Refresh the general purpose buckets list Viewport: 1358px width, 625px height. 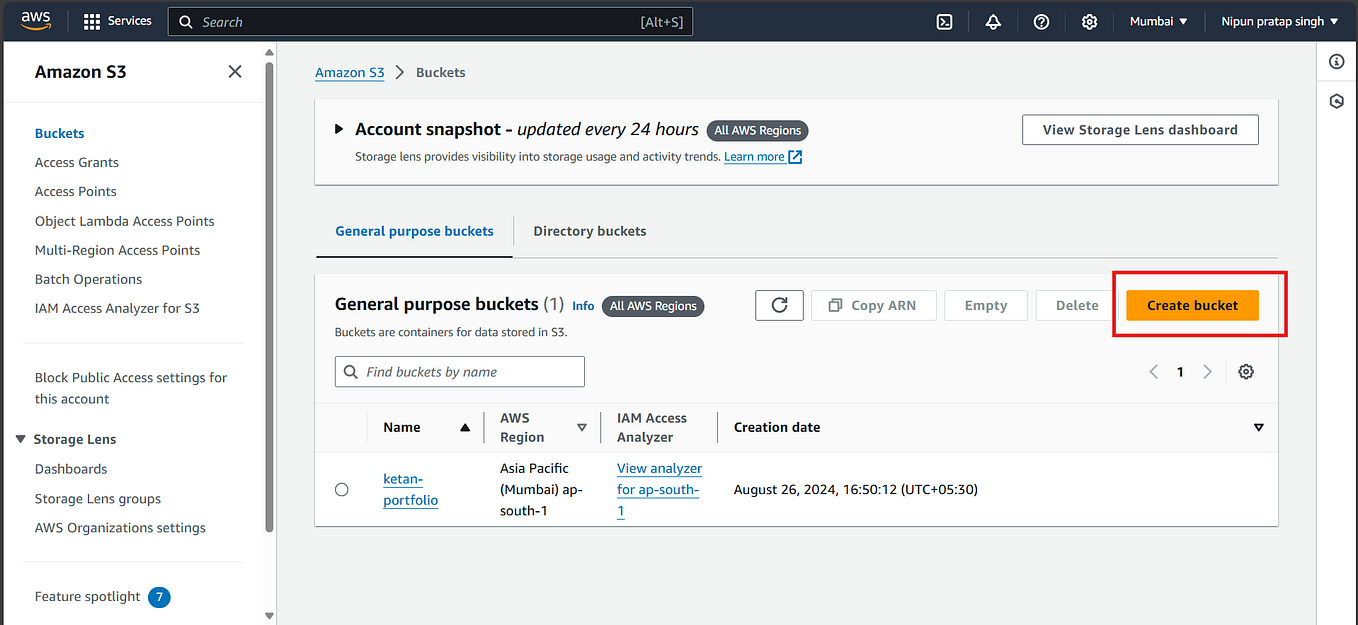(x=779, y=305)
